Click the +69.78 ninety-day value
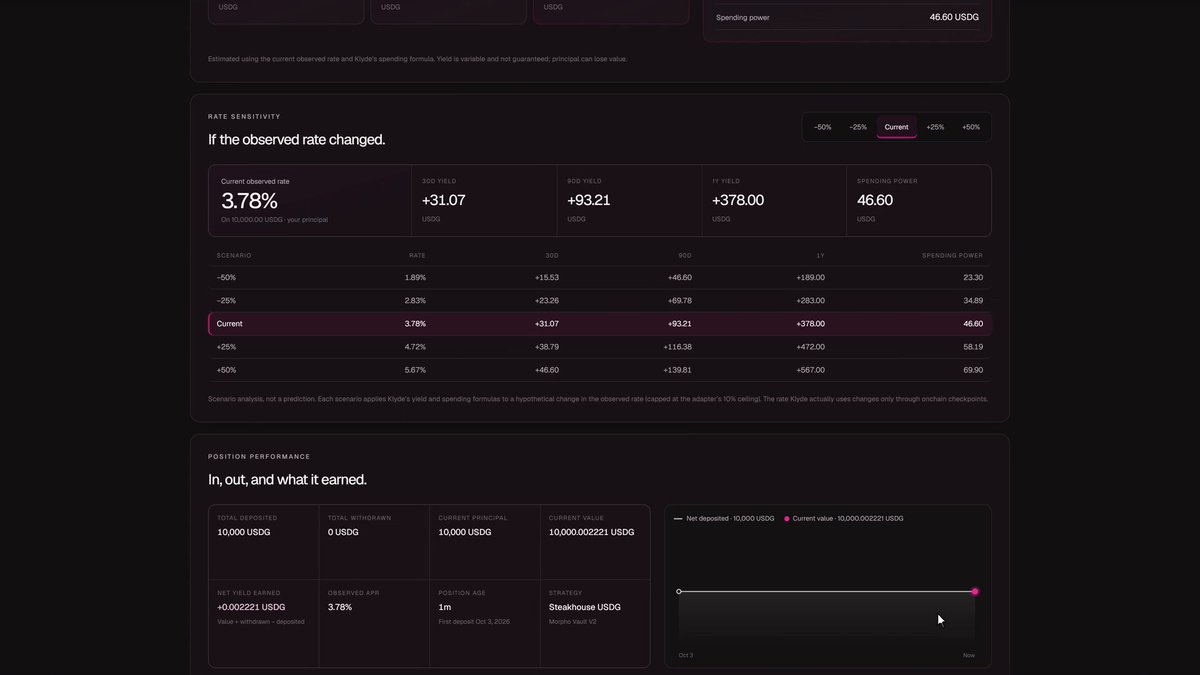 (x=679, y=301)
